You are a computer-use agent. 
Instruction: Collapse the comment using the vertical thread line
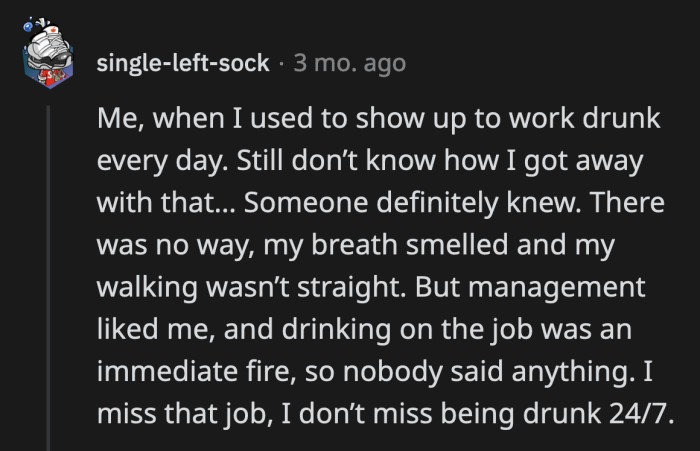tap(45, 270)
